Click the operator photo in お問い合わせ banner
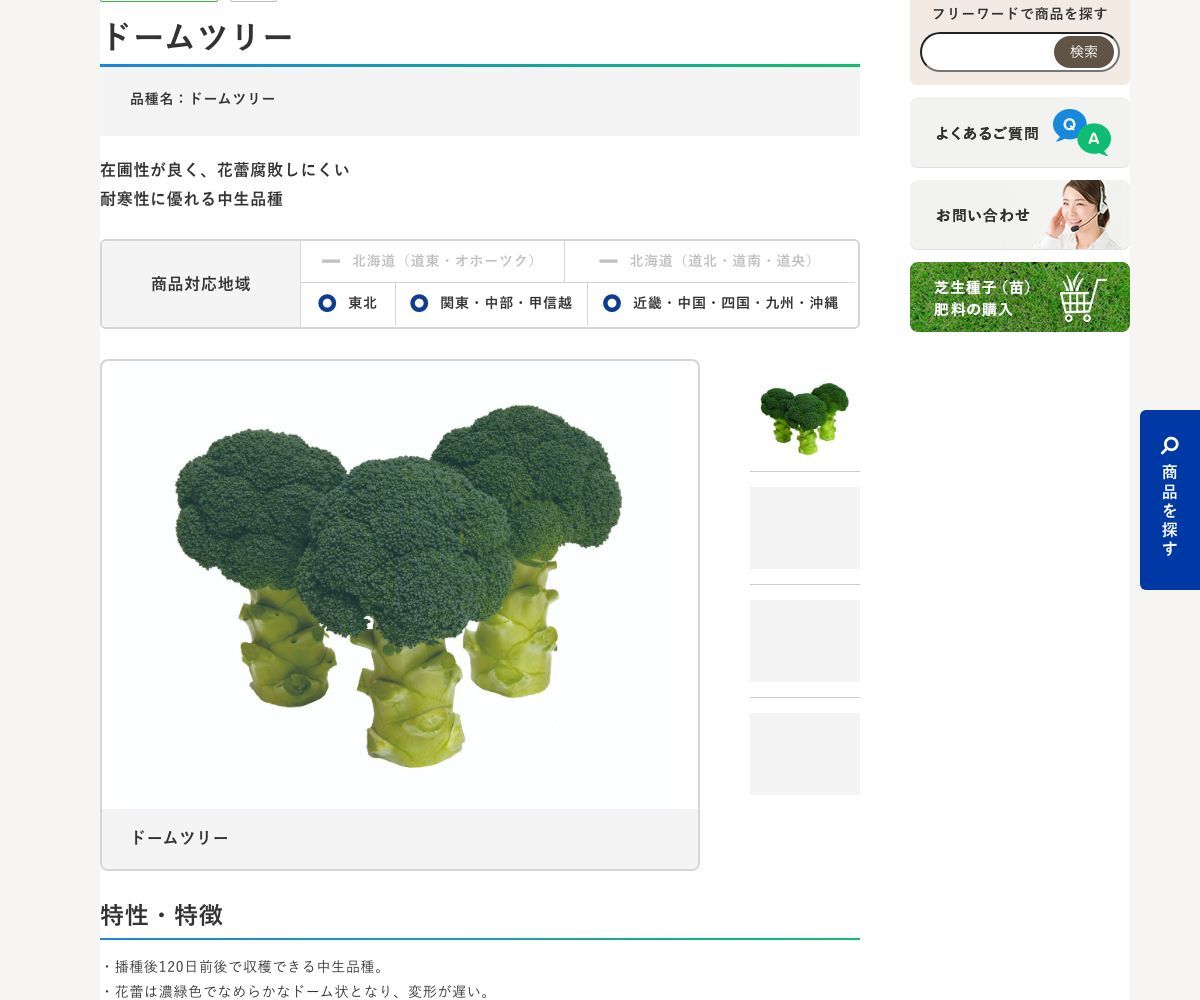This screenshot has height=1000, width=1200. tap(1082, 215)
